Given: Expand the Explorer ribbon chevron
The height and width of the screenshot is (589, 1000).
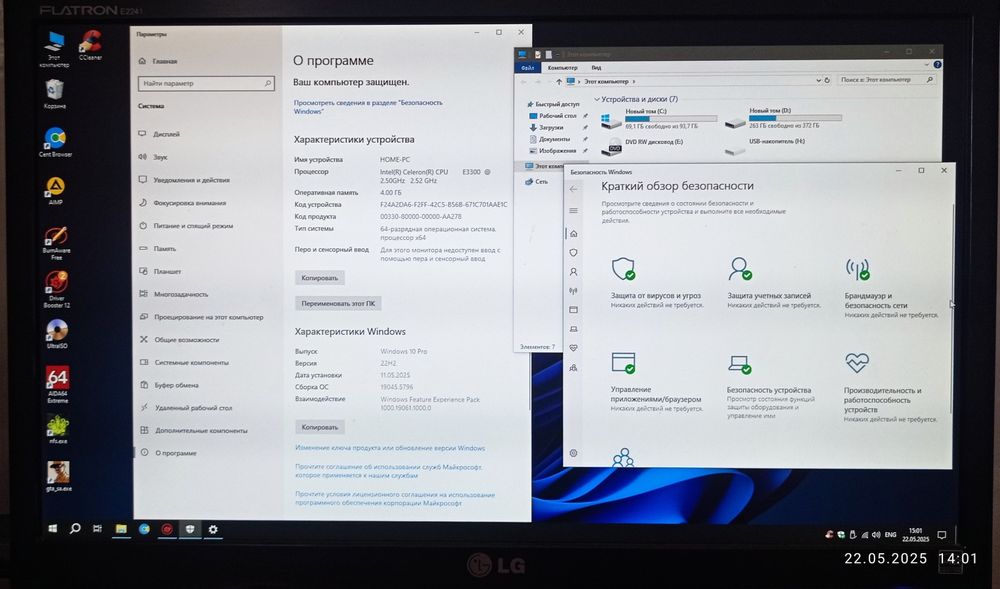Looking at the screenshot, I should pos(927,64).
